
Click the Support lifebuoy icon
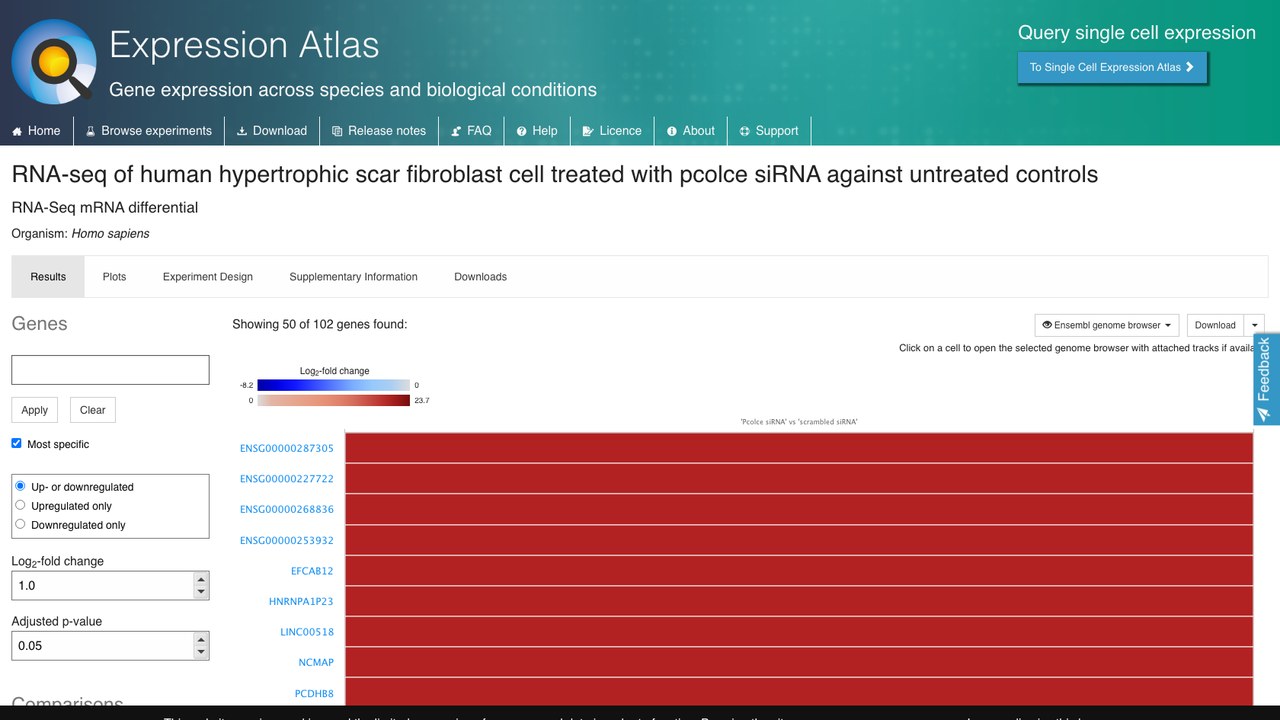coord(745,131)
